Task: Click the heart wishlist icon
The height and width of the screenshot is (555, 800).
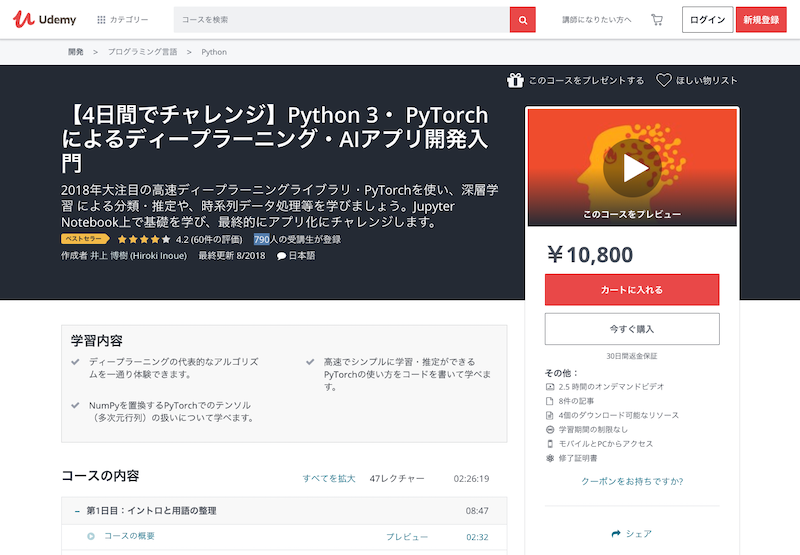Action: (x=663, y=80)
